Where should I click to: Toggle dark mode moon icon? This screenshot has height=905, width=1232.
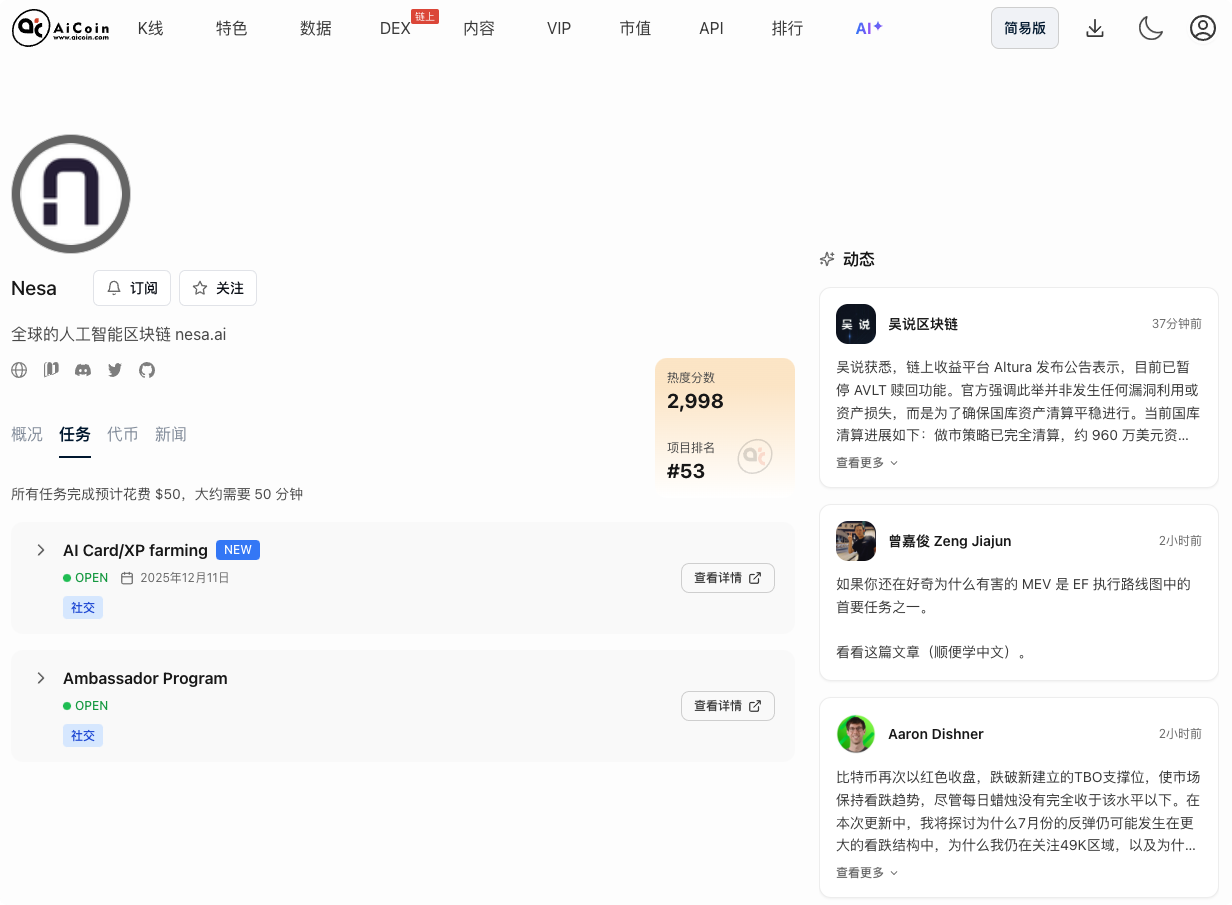1150,28
